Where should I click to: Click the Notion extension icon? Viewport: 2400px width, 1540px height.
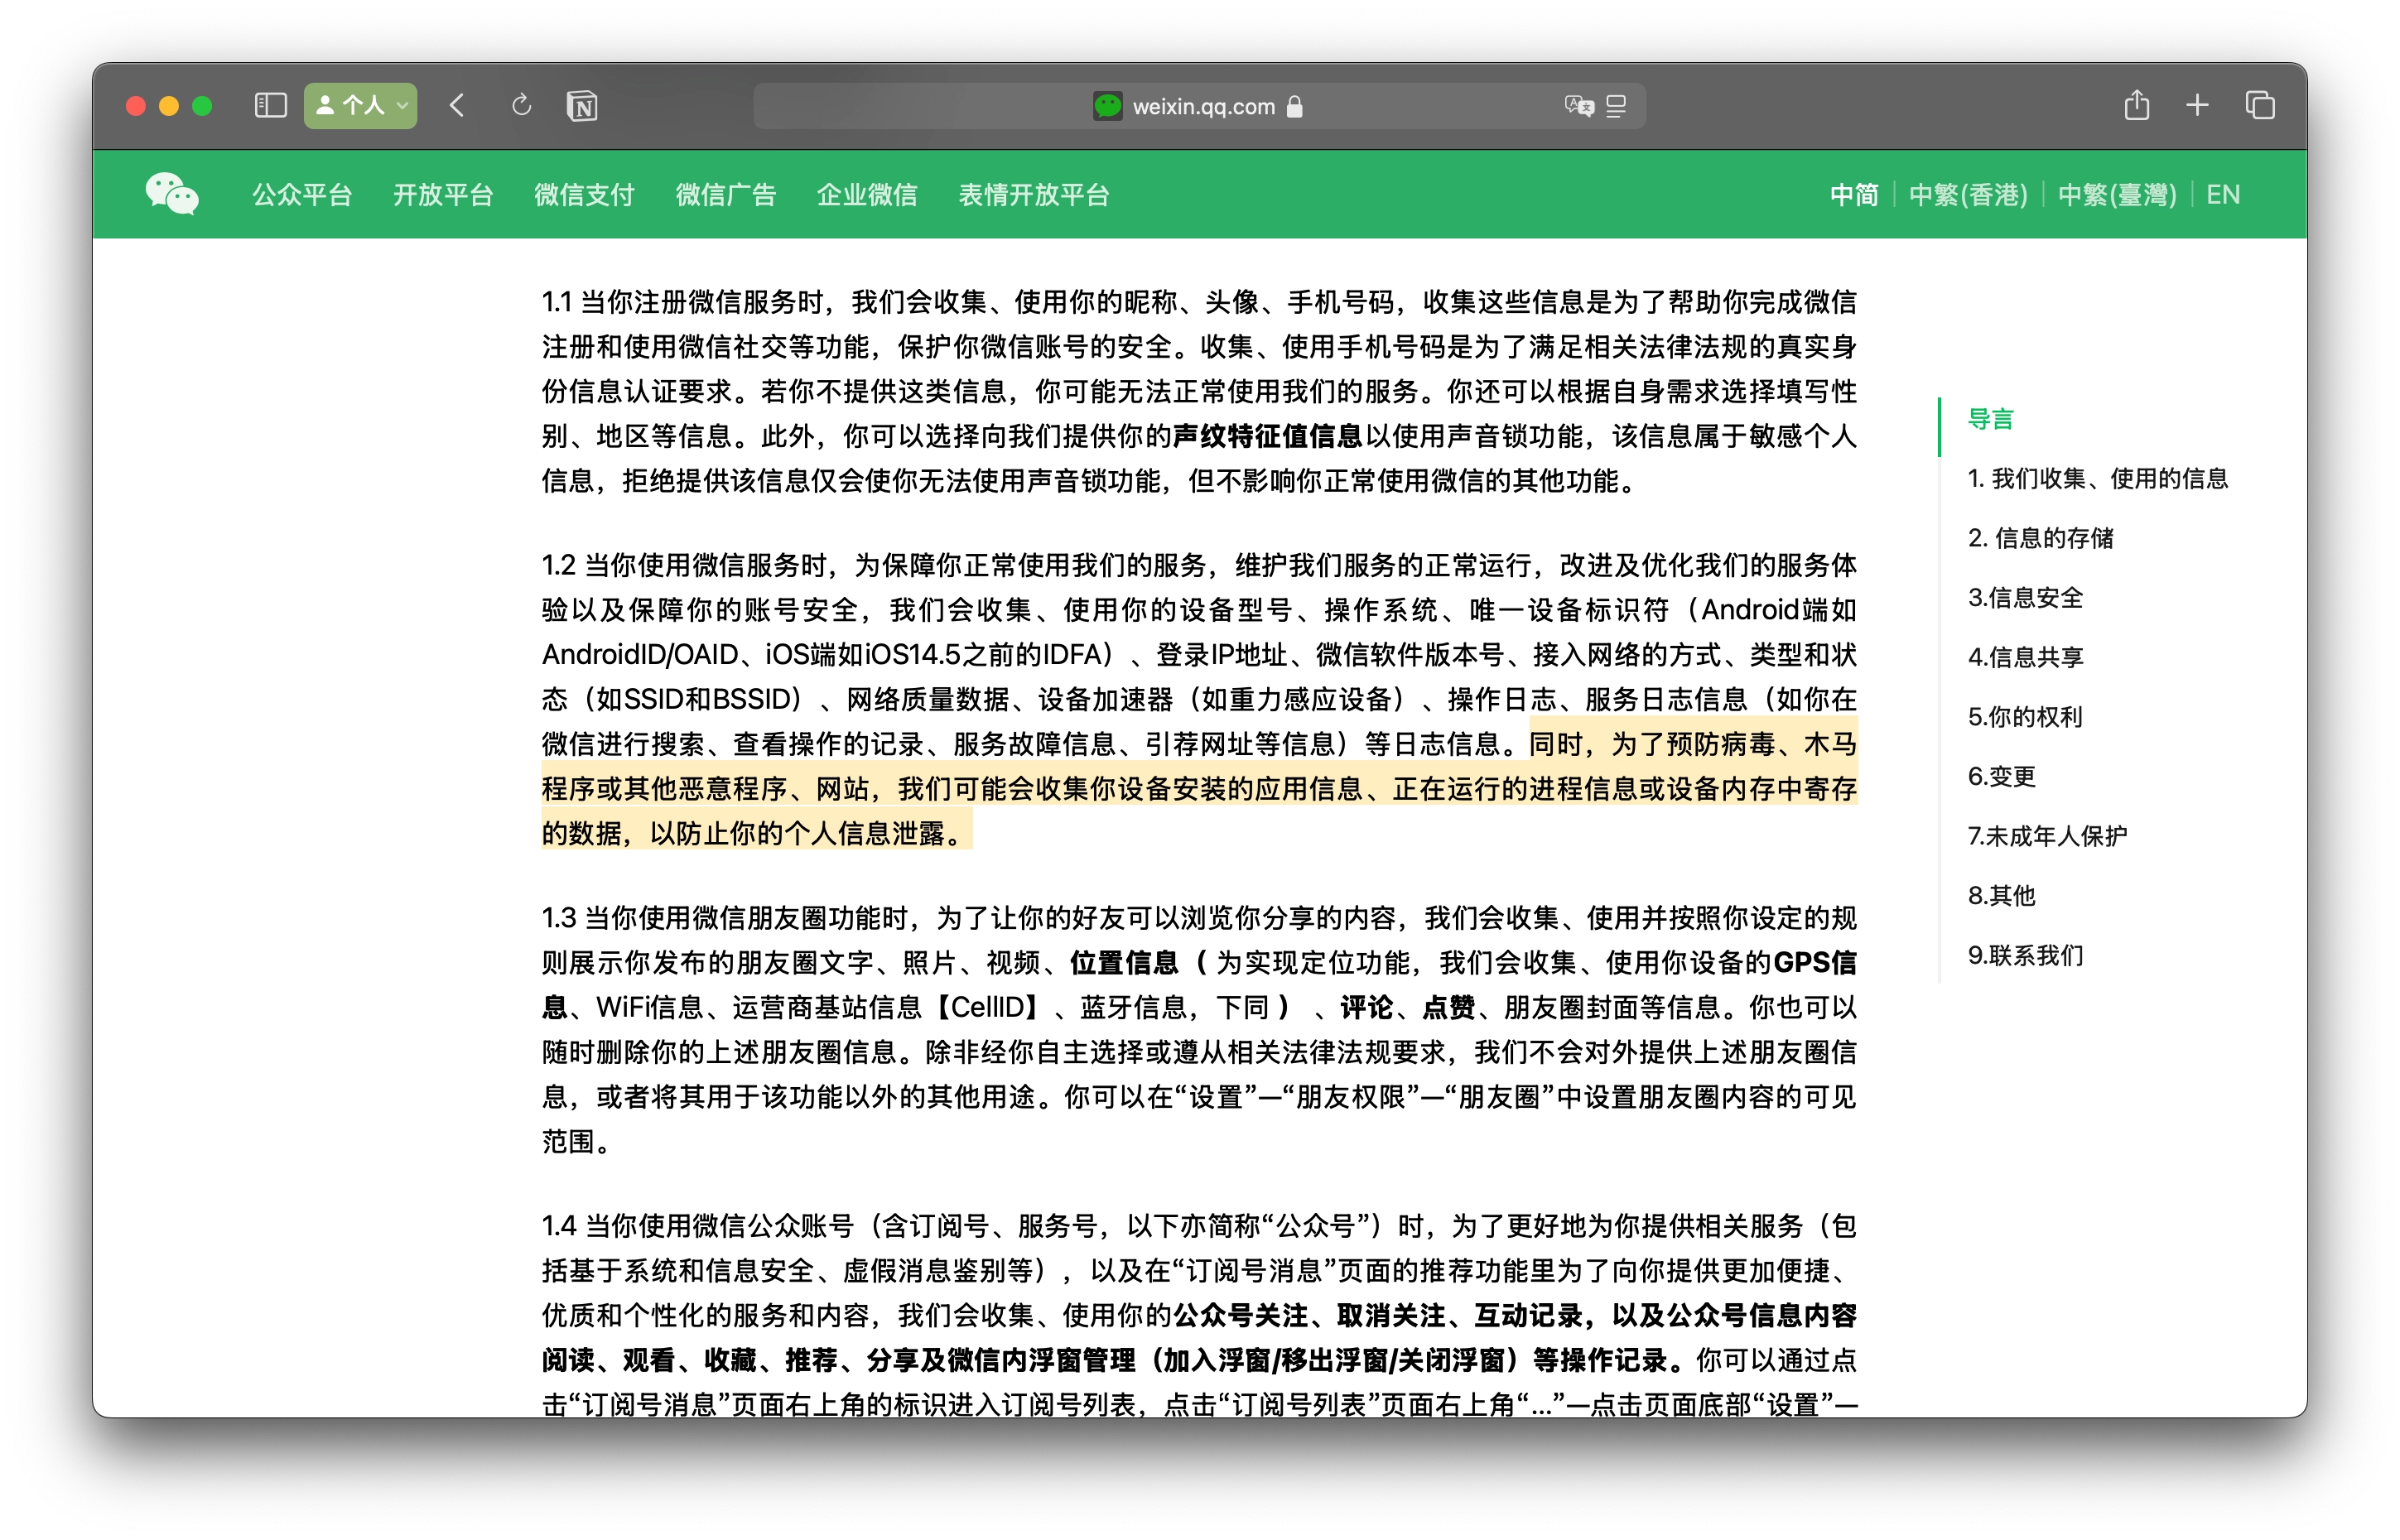582,106
